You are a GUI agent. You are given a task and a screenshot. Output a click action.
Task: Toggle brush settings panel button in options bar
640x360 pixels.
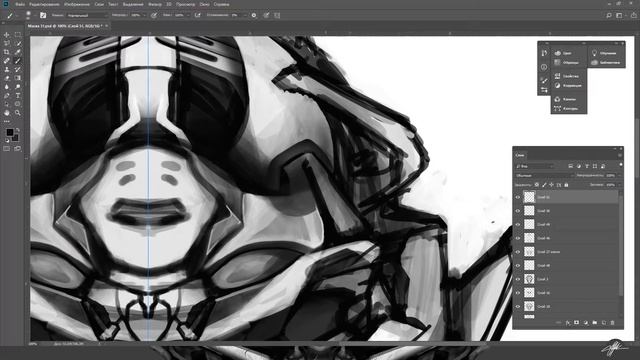(43, 15)
